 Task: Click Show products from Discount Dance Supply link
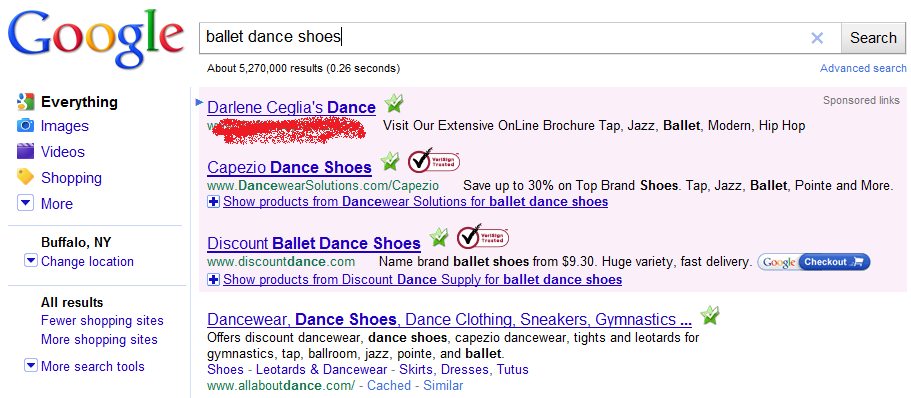point(422,280)
